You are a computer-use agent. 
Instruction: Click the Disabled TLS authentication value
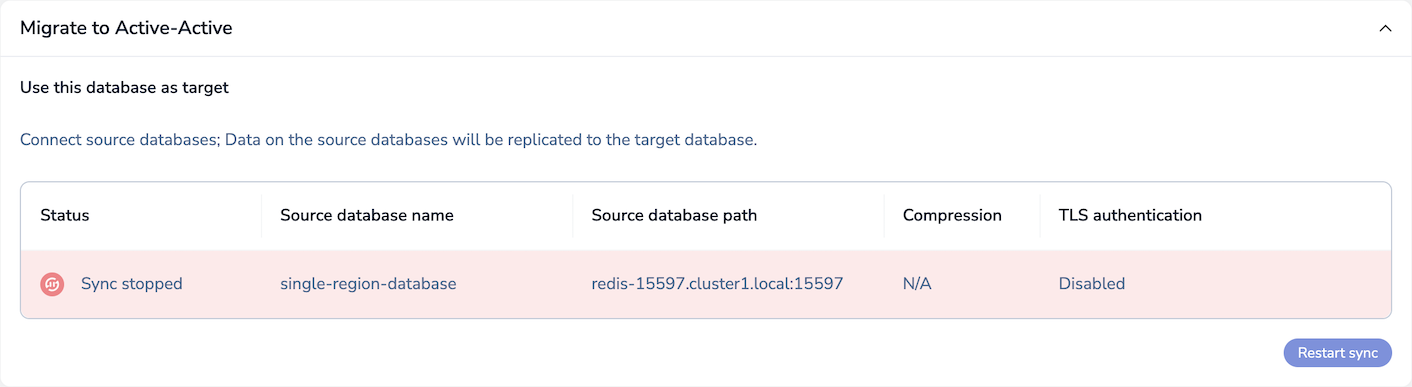(1092, 284)
